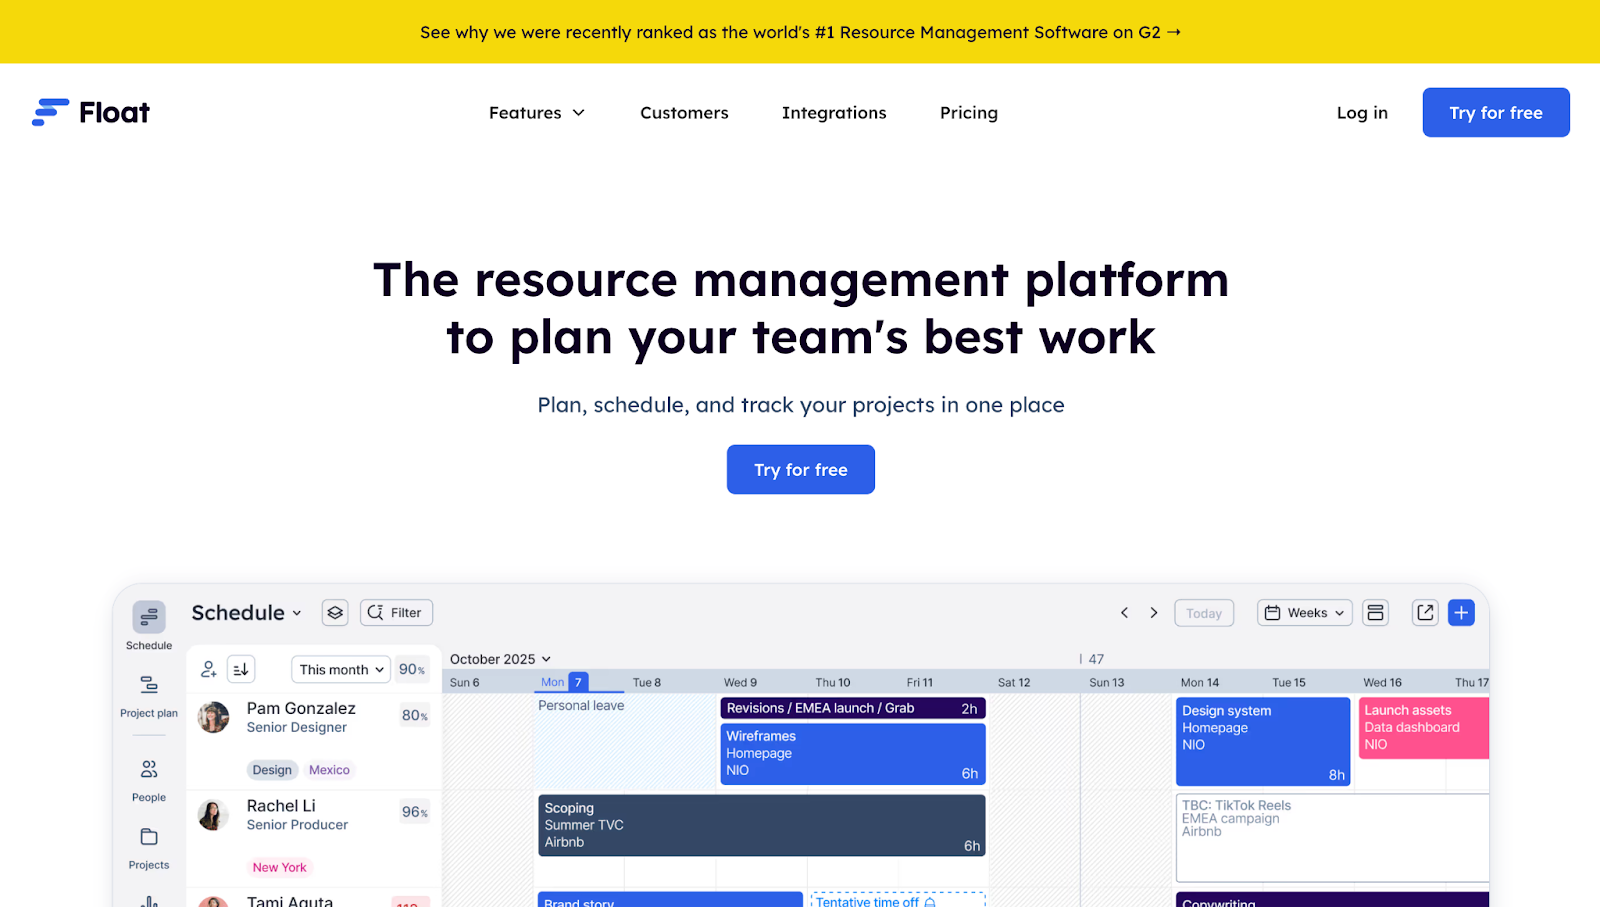Open the People sidebar icon
This screenshot has height=907, width=1600.
[149, 769]
